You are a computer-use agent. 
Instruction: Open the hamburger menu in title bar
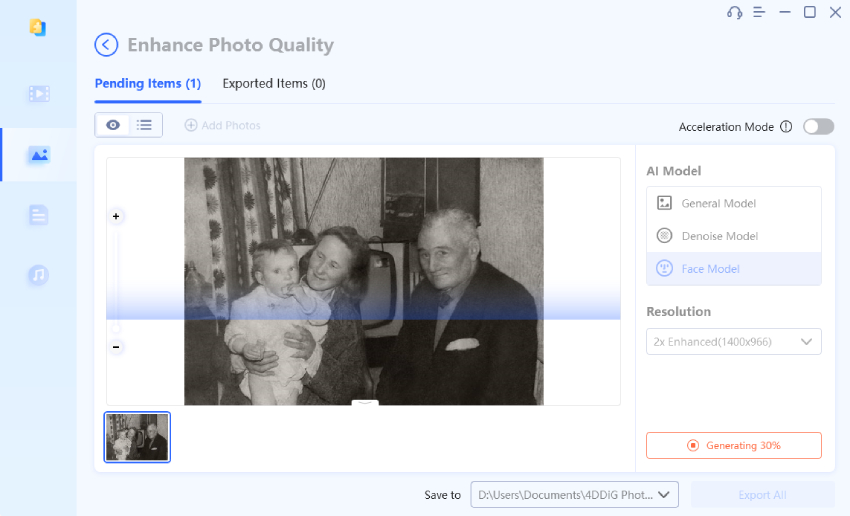(x=759, y=12)
